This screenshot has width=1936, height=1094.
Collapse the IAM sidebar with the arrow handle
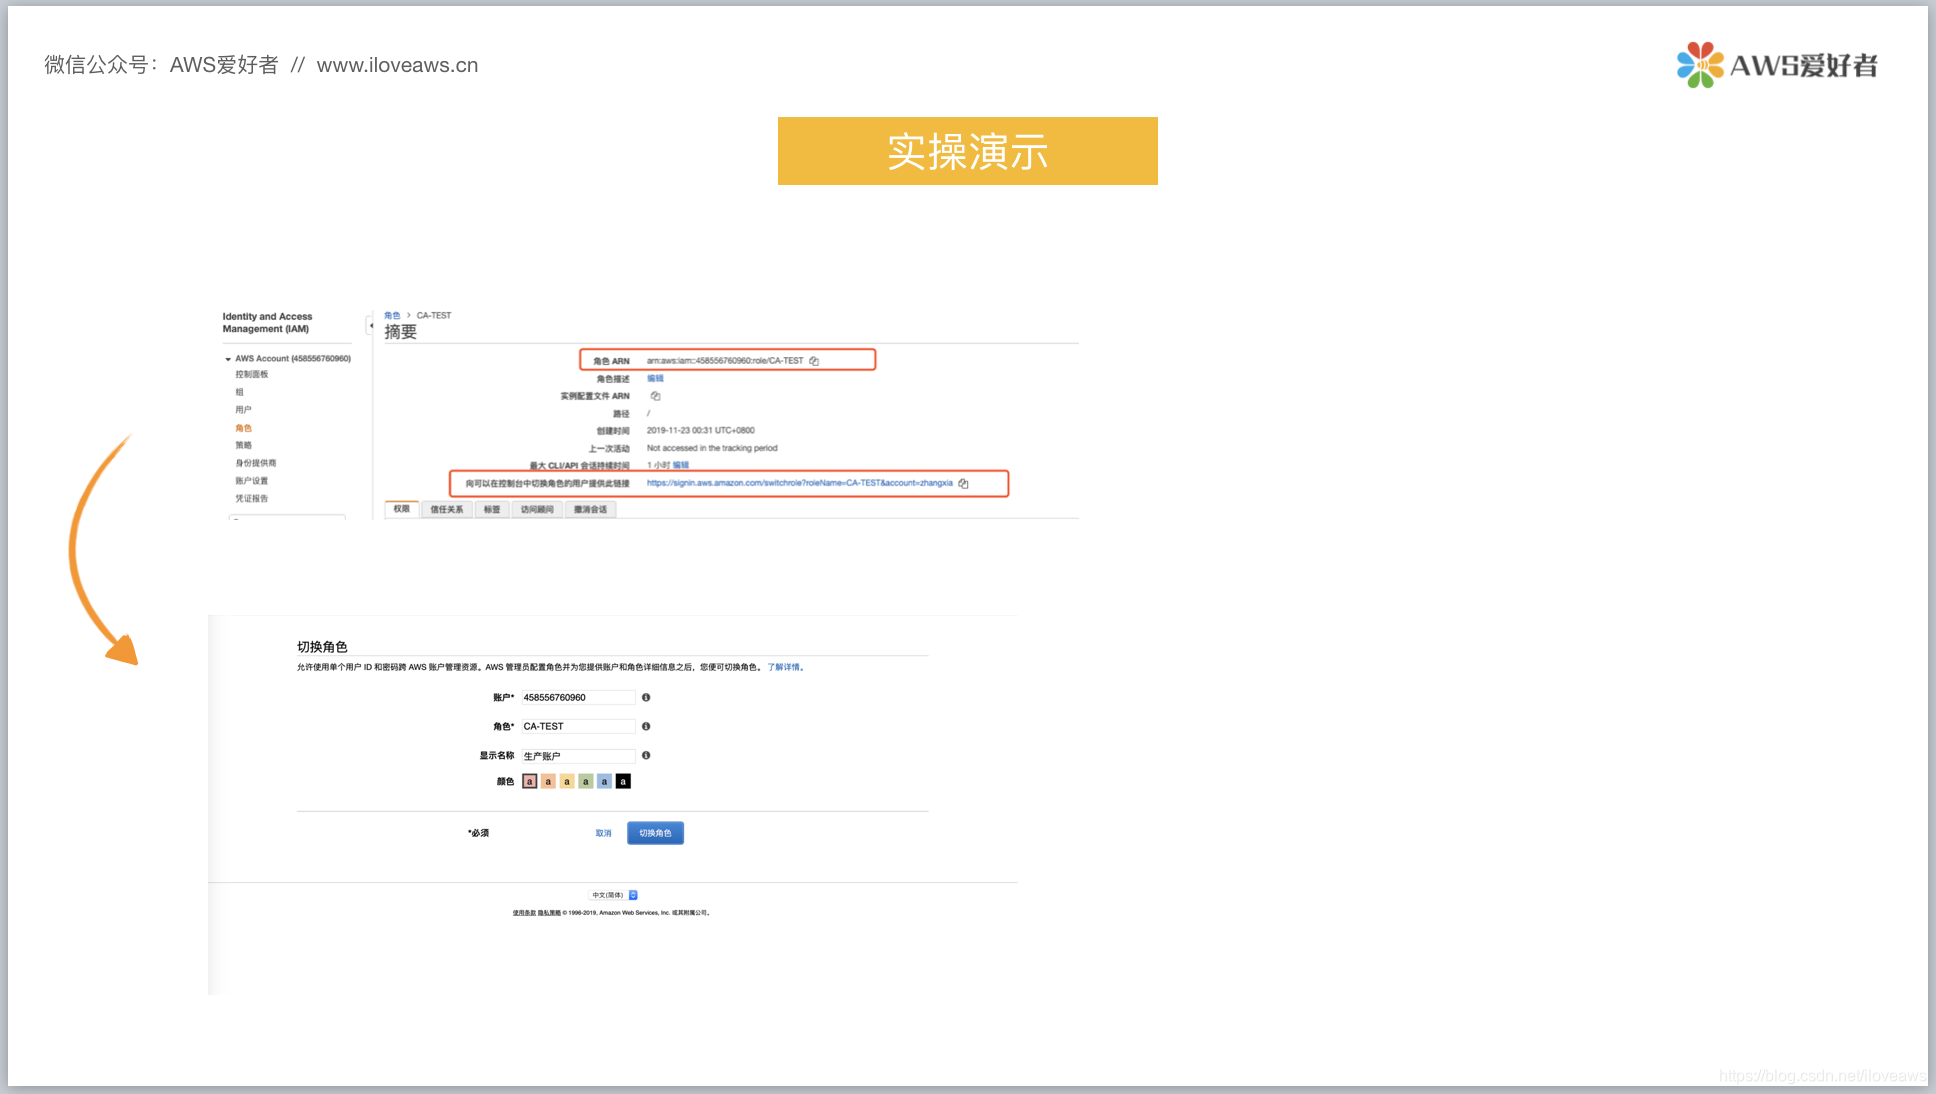370,325
